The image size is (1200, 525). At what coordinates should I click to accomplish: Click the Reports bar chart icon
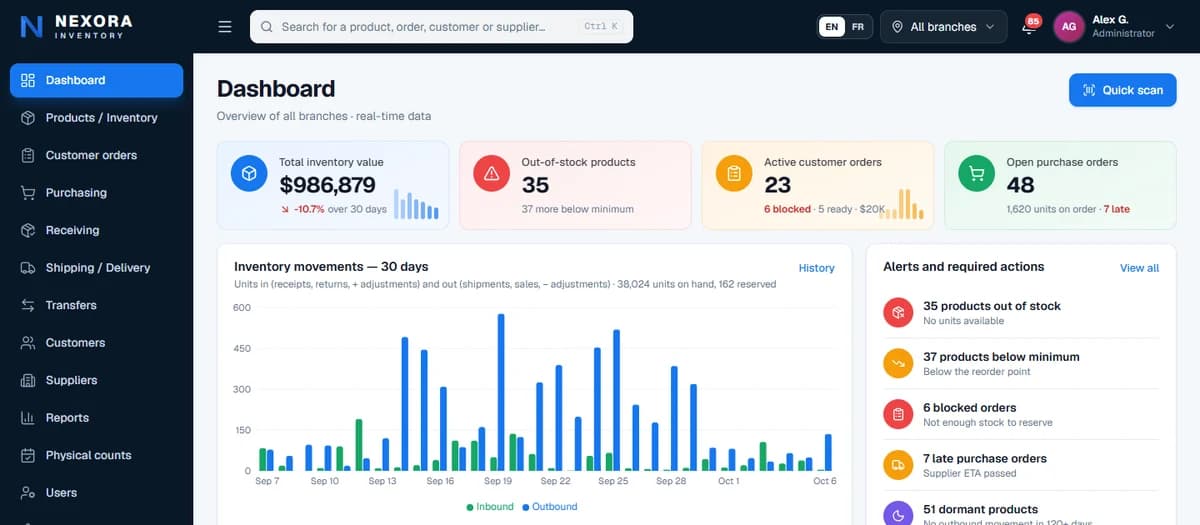tap(28, 418)
